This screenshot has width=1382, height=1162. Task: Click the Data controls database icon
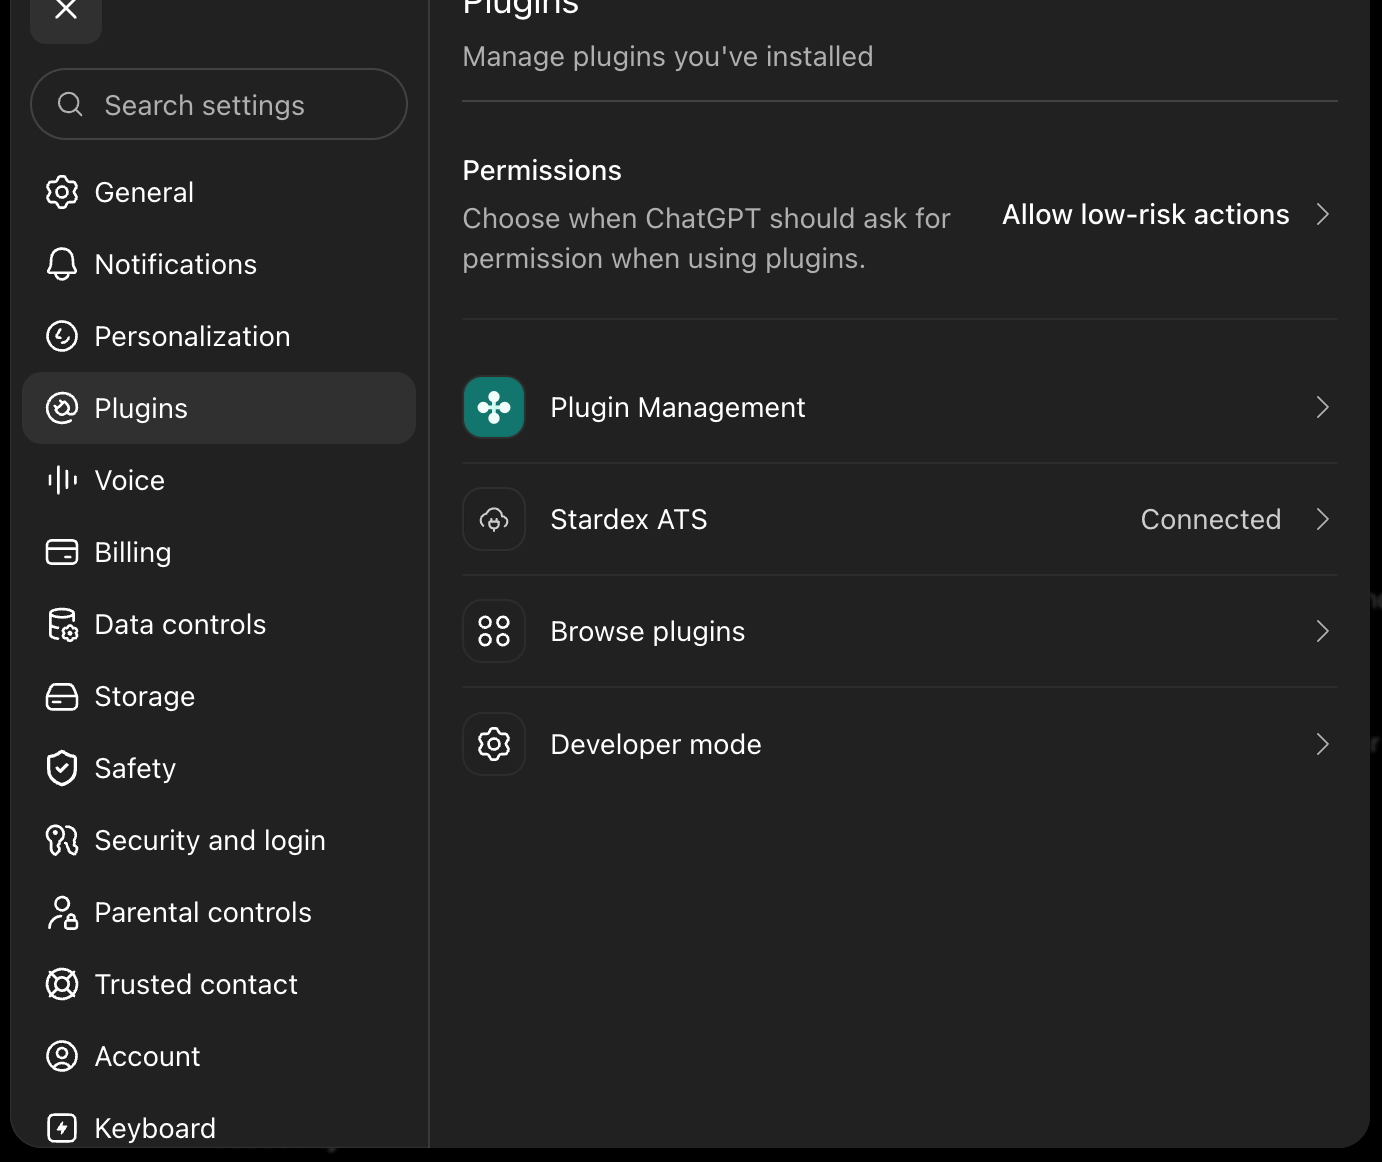[62, 624]
